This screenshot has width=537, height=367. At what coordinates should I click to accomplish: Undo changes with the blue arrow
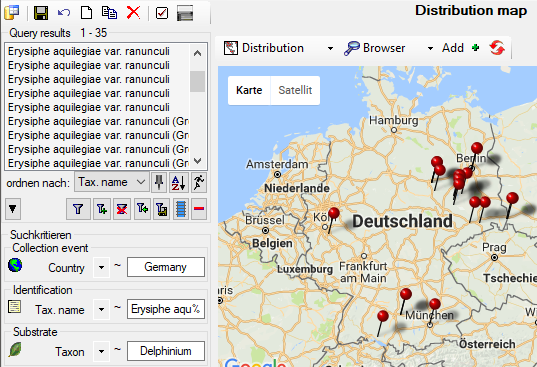[x=64, y=13]
